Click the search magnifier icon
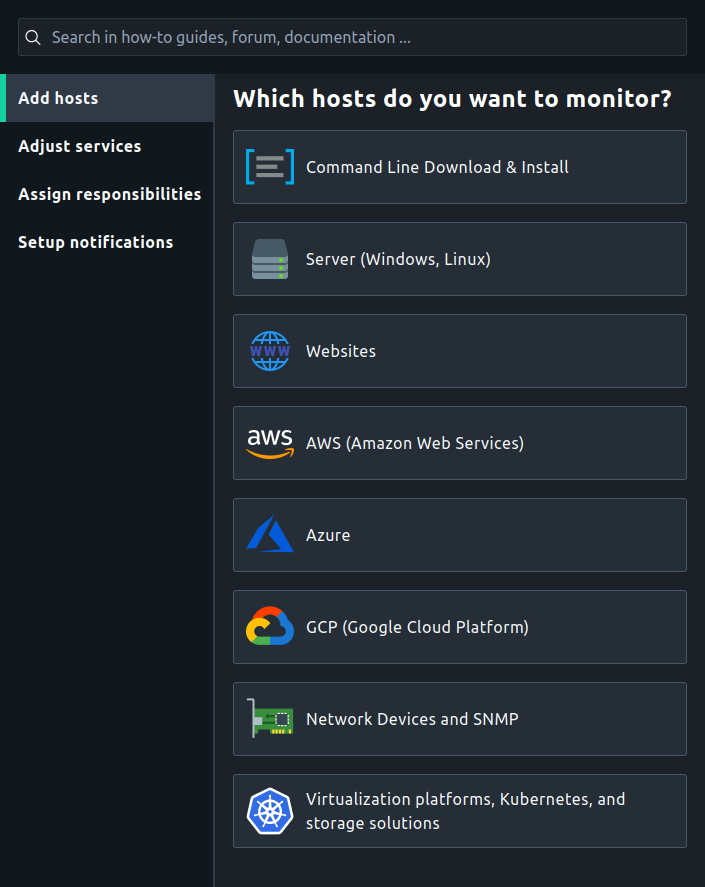The image size is (705, 887). click(33, 37)
